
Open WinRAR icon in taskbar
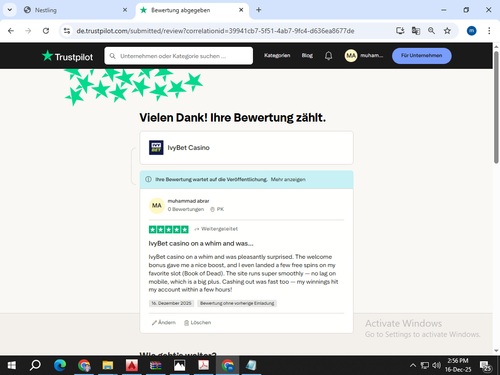pyautogui.click(x=155, y=365)
